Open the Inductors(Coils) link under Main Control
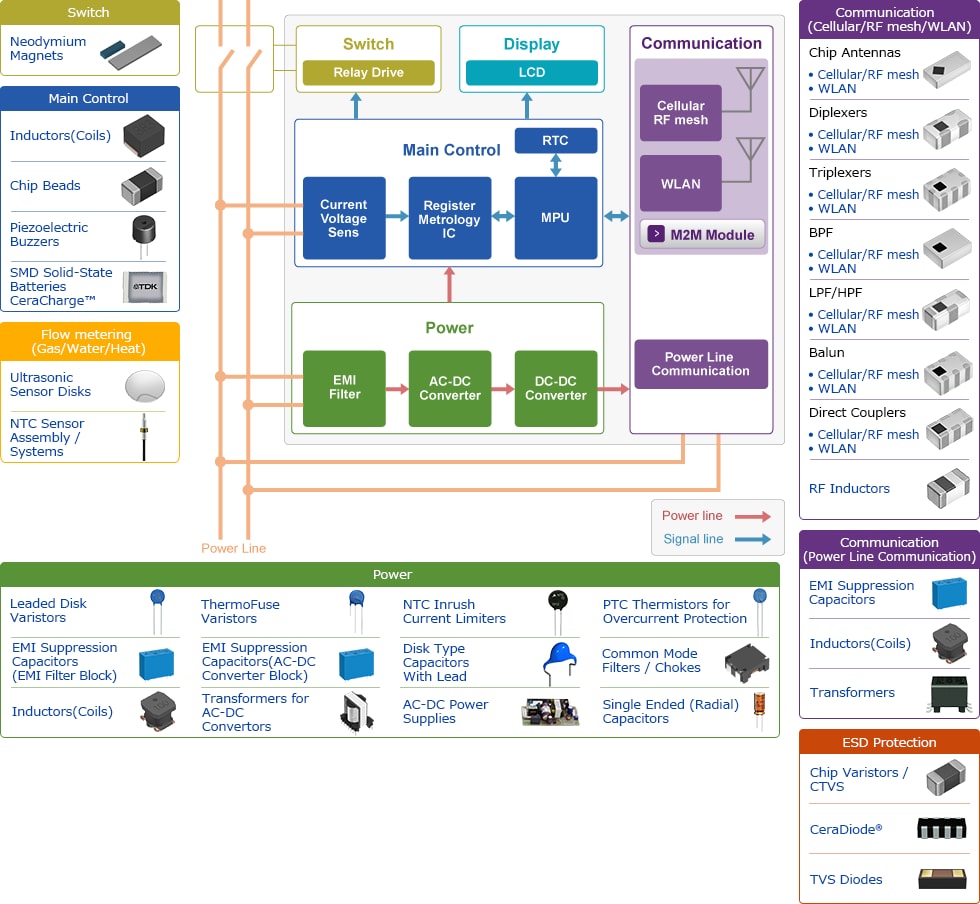Viewport: 980px width, 904px height. tap(59, 136)
